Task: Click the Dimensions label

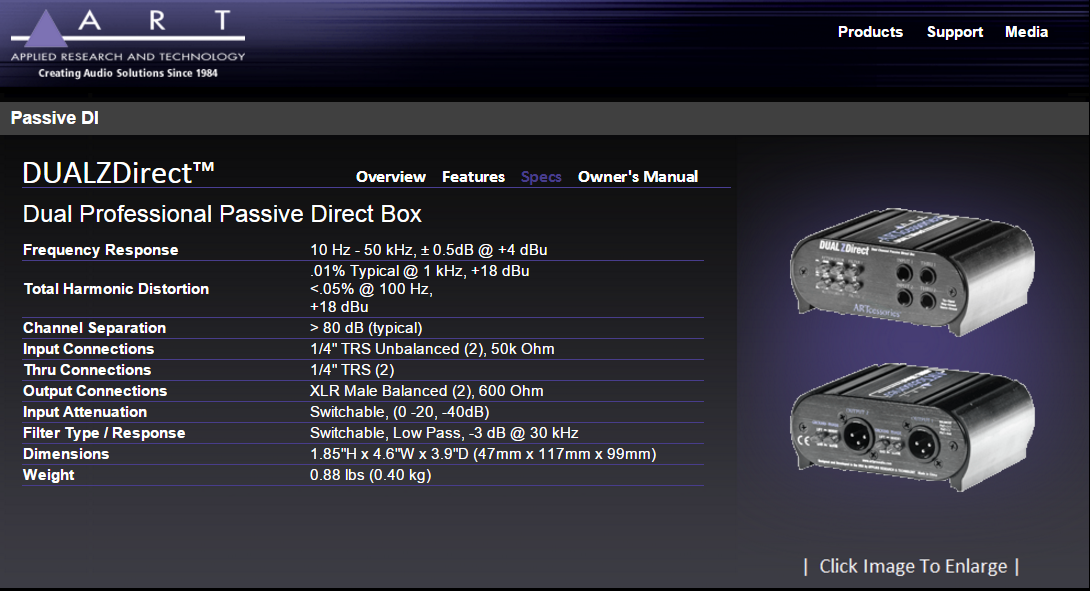Action: click(66, 454)
